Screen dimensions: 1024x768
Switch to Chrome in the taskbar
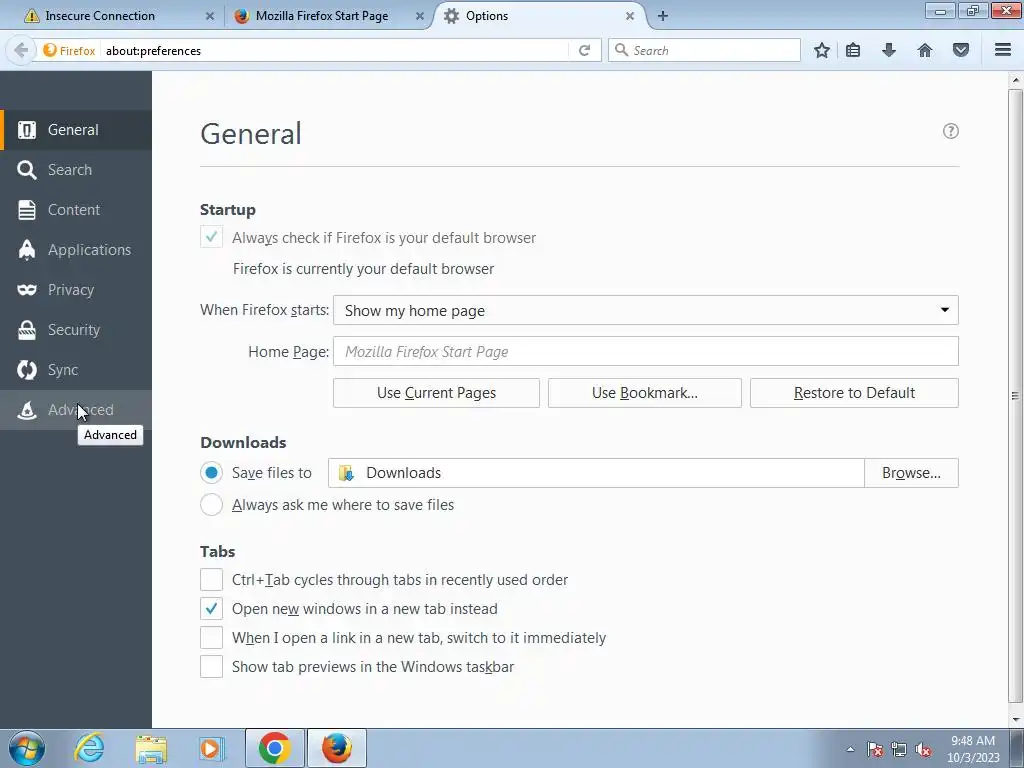(274, 748)
